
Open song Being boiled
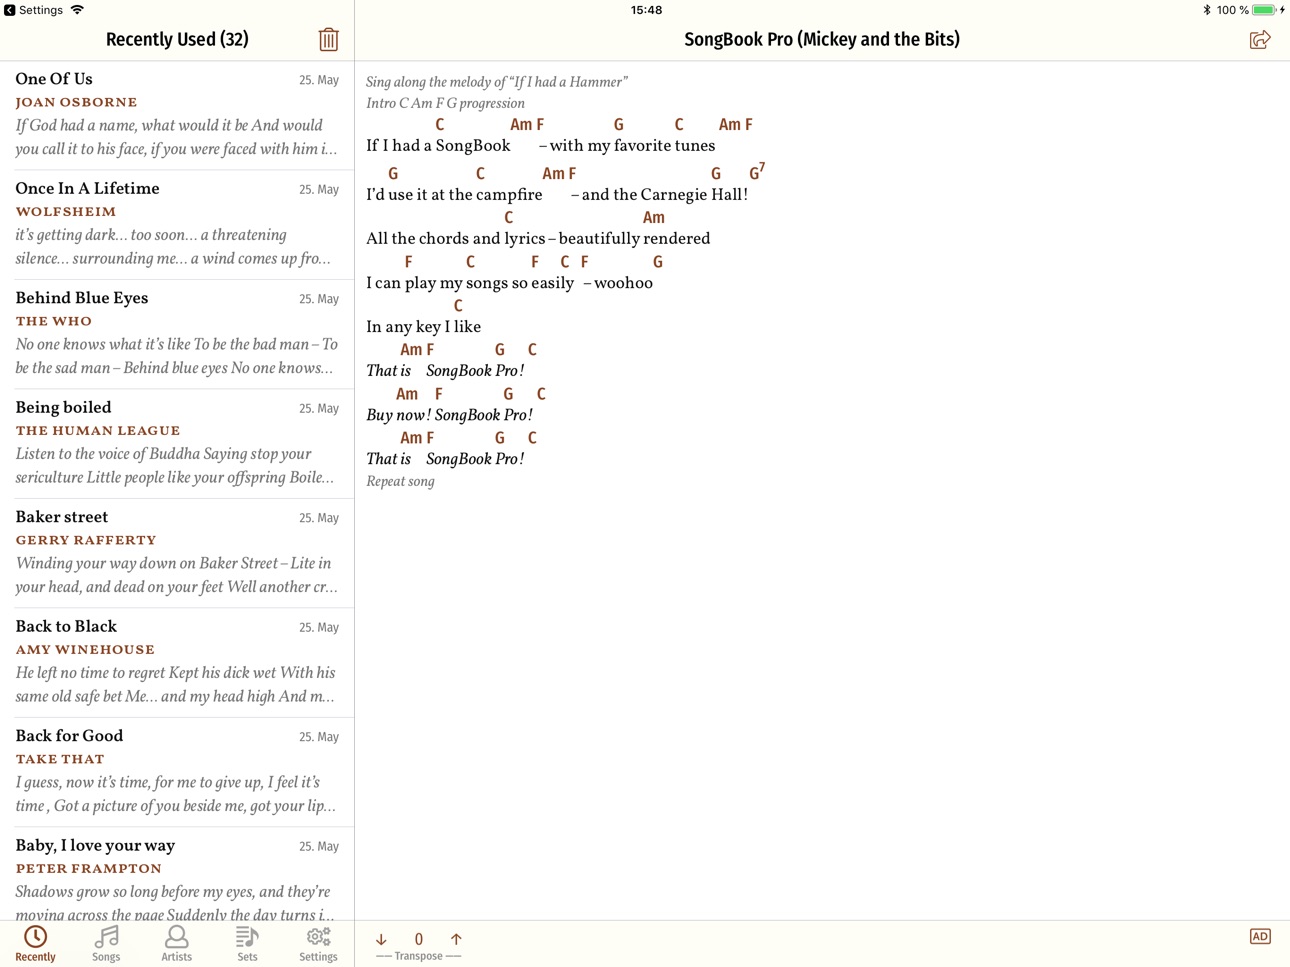(177, 444)
